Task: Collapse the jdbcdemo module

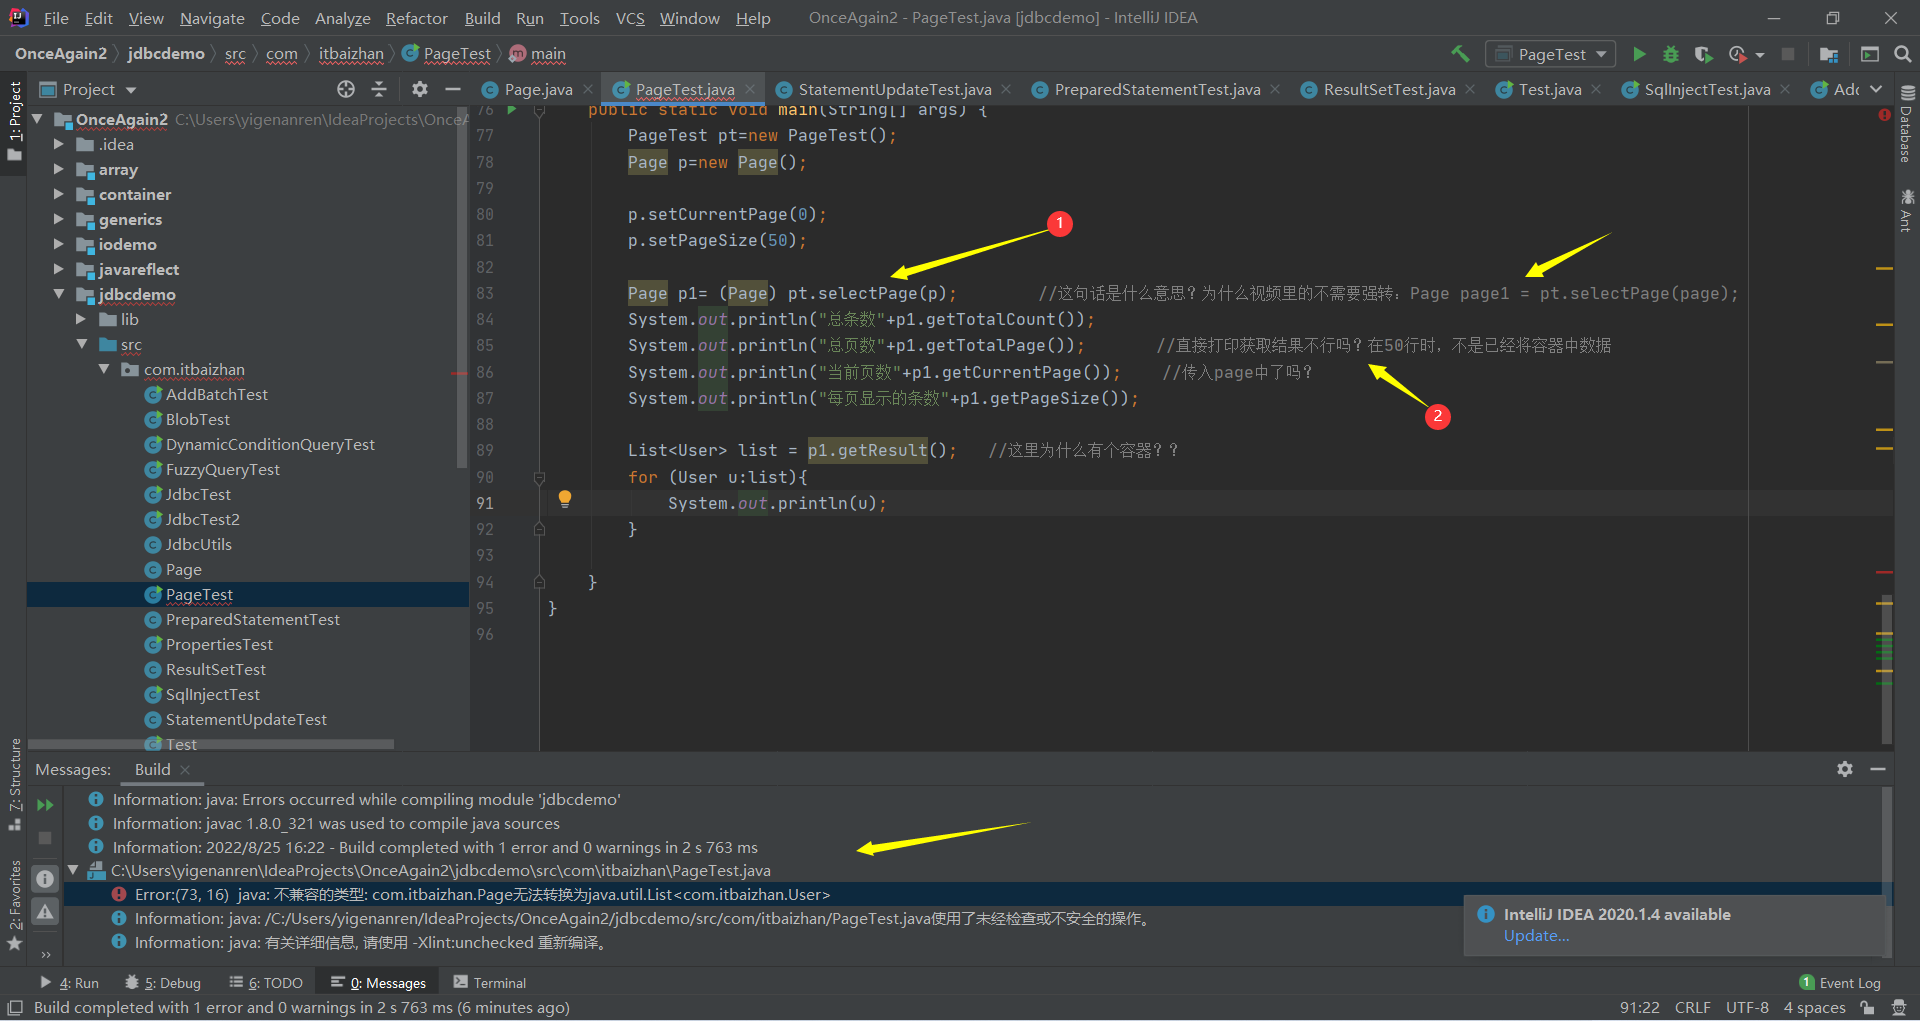Action: (59, 295)
